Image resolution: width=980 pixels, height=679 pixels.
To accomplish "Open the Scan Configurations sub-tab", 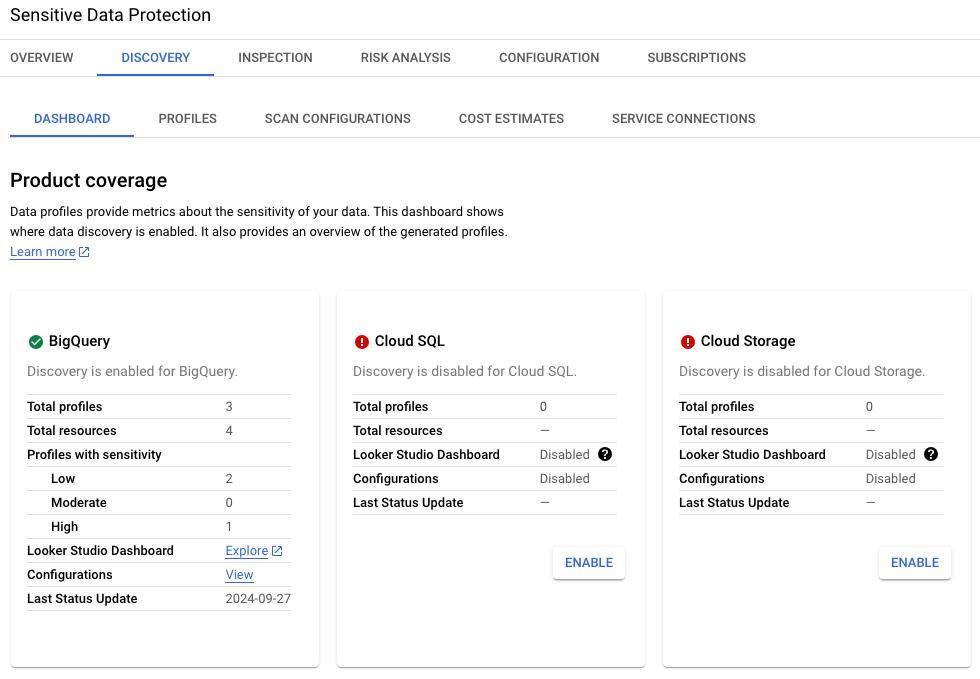I will point(338,119).
